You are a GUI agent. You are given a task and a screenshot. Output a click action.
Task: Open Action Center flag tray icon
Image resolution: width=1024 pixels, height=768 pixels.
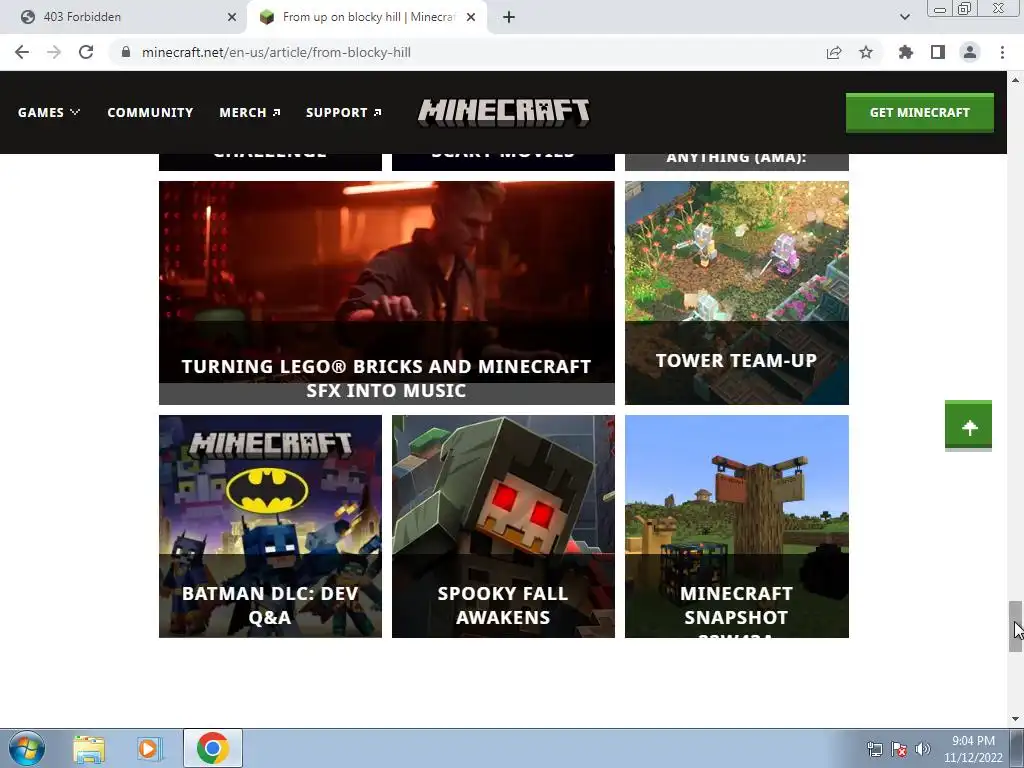pos(899,749)
